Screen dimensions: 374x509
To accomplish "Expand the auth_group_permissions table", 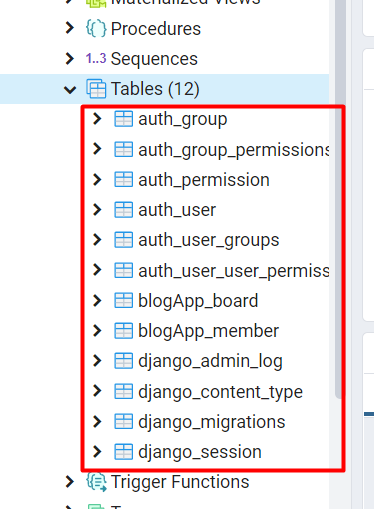I will (97, 149).
